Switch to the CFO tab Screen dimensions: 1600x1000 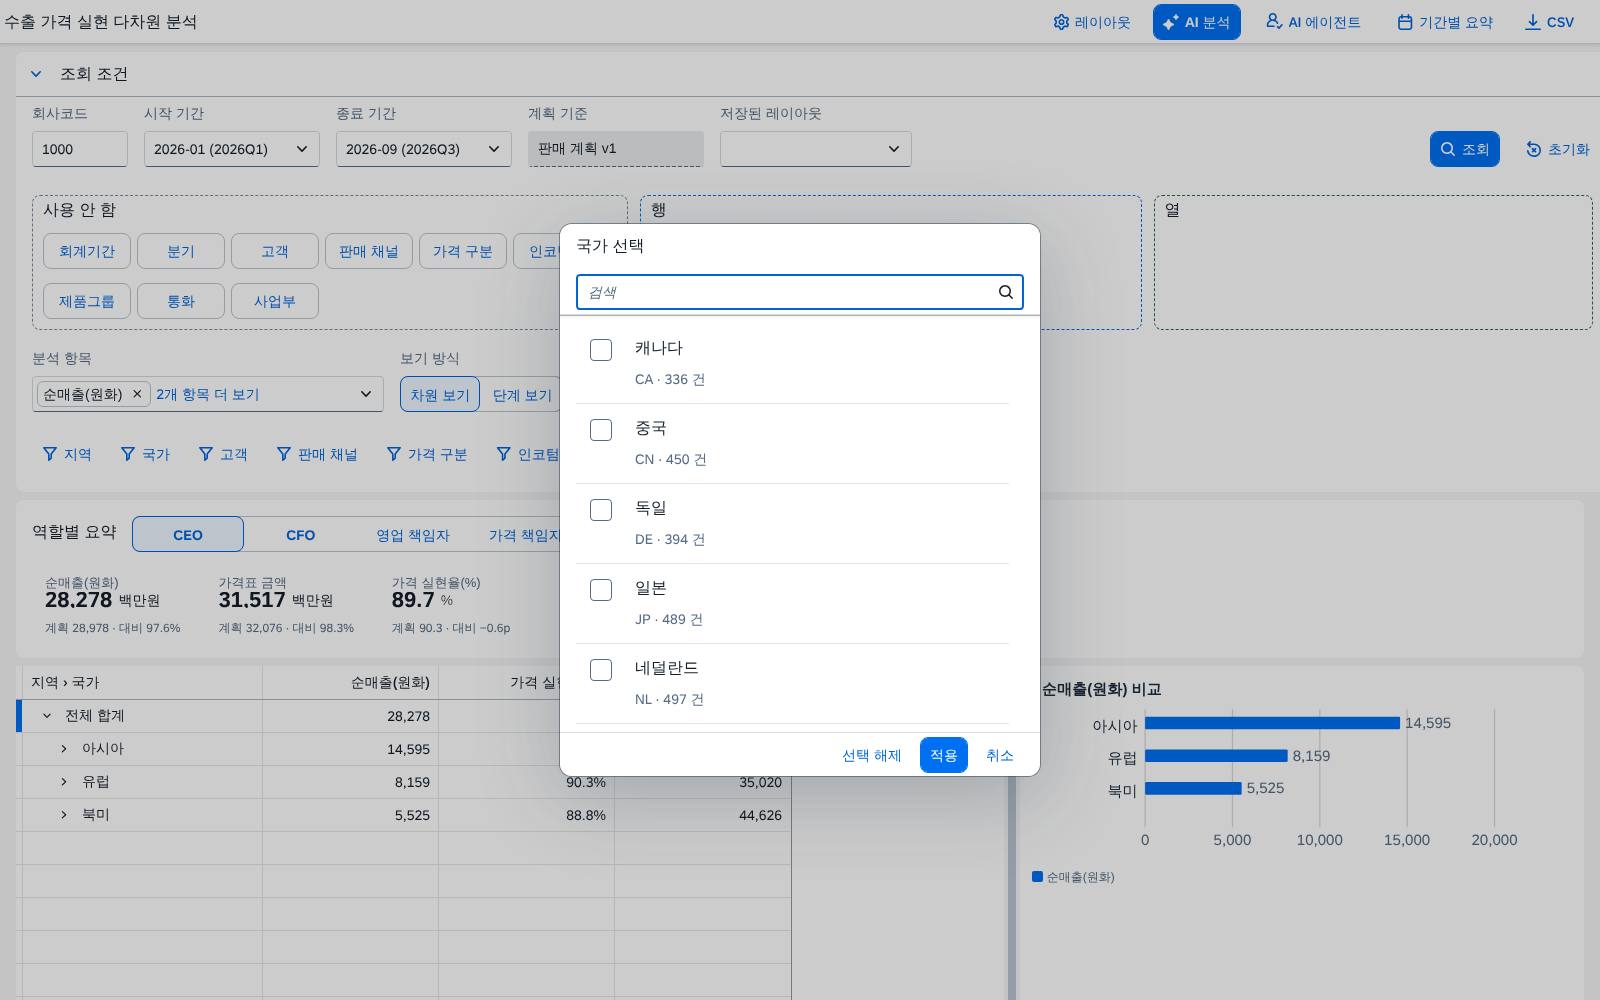300,534
